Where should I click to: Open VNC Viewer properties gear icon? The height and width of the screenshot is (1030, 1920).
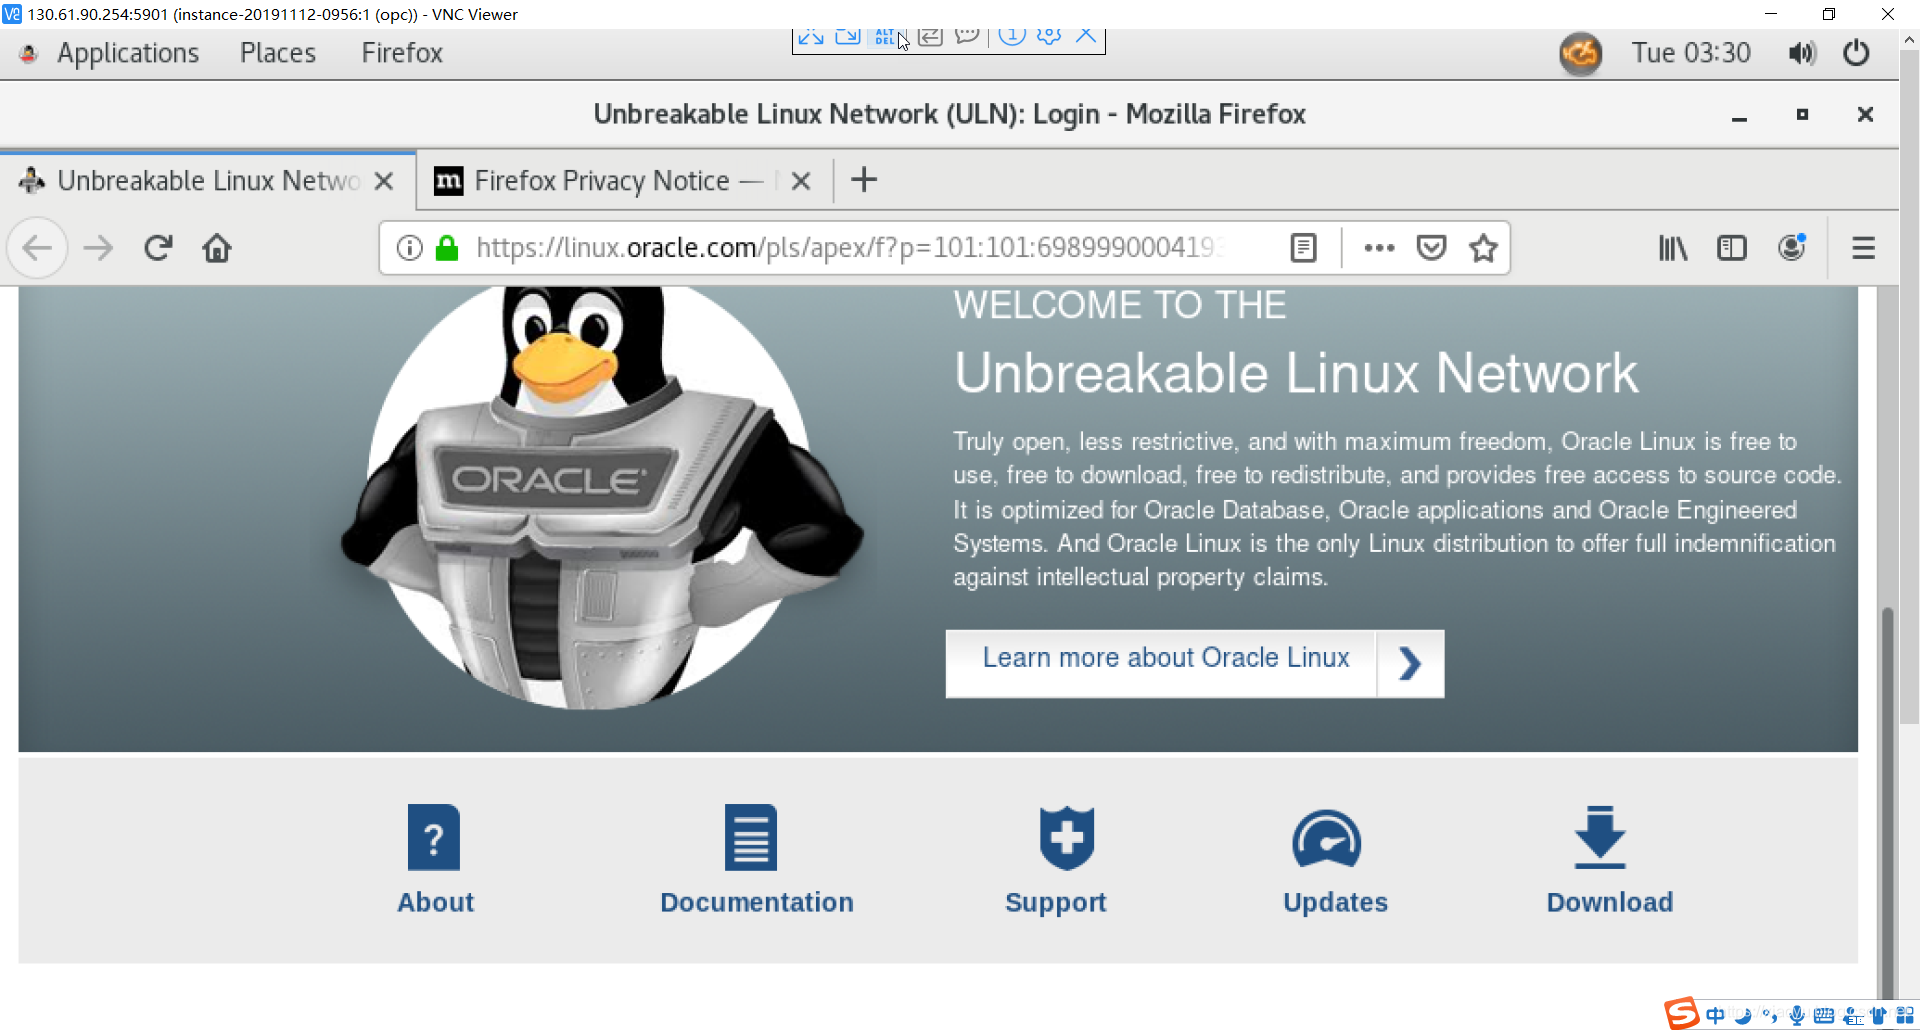1049,37
